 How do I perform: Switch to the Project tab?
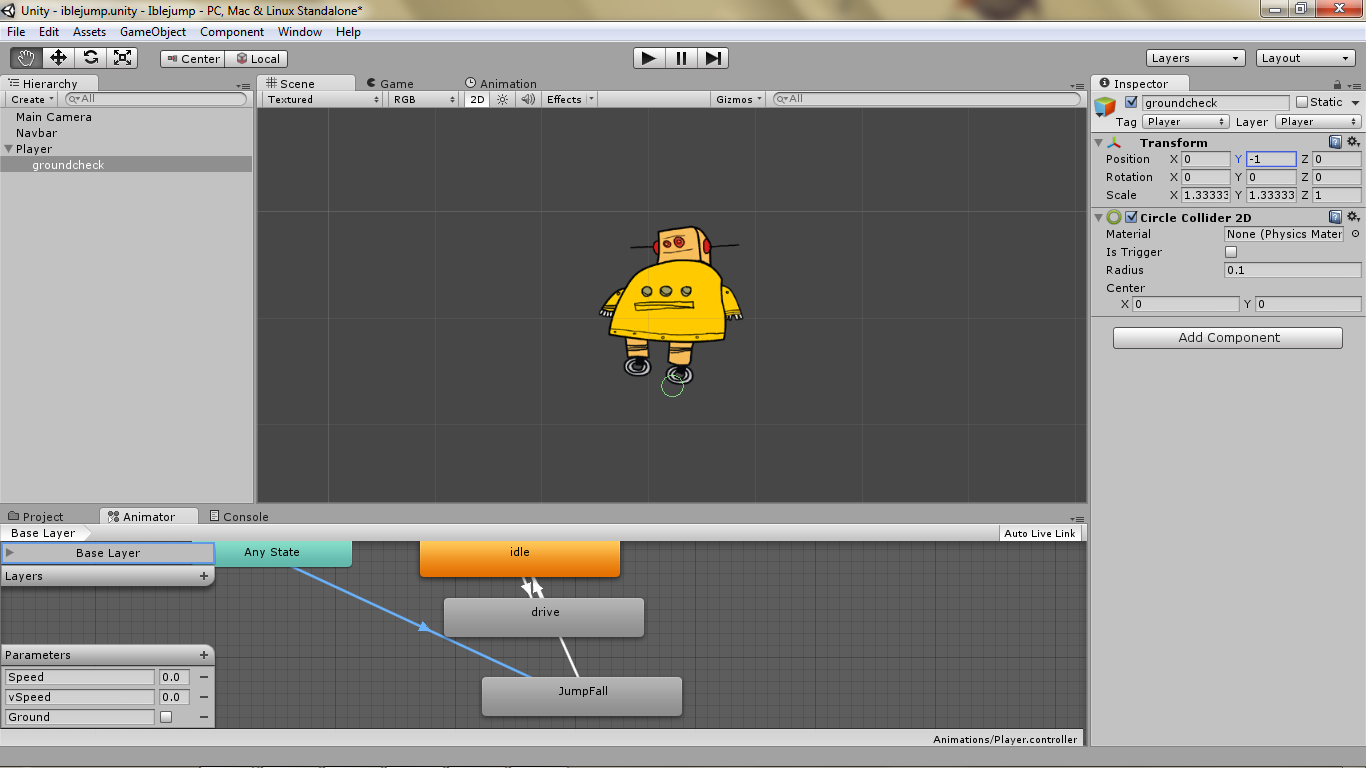36,516
